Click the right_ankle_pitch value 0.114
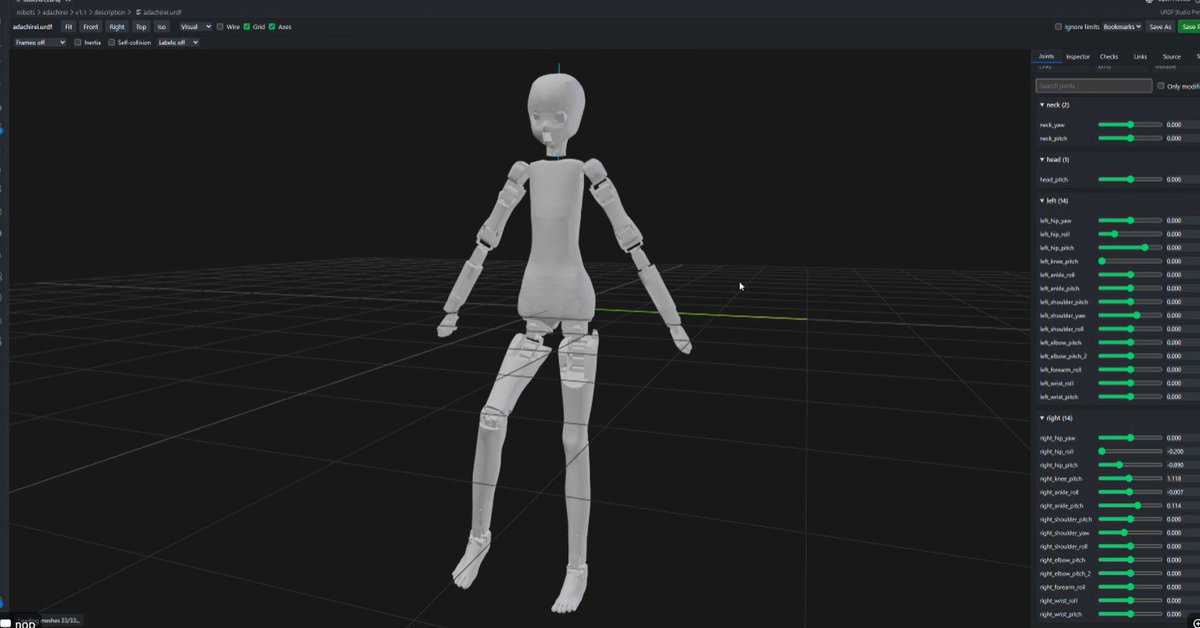Screen dimensions: 1200x628 (x=1175, y=506)
